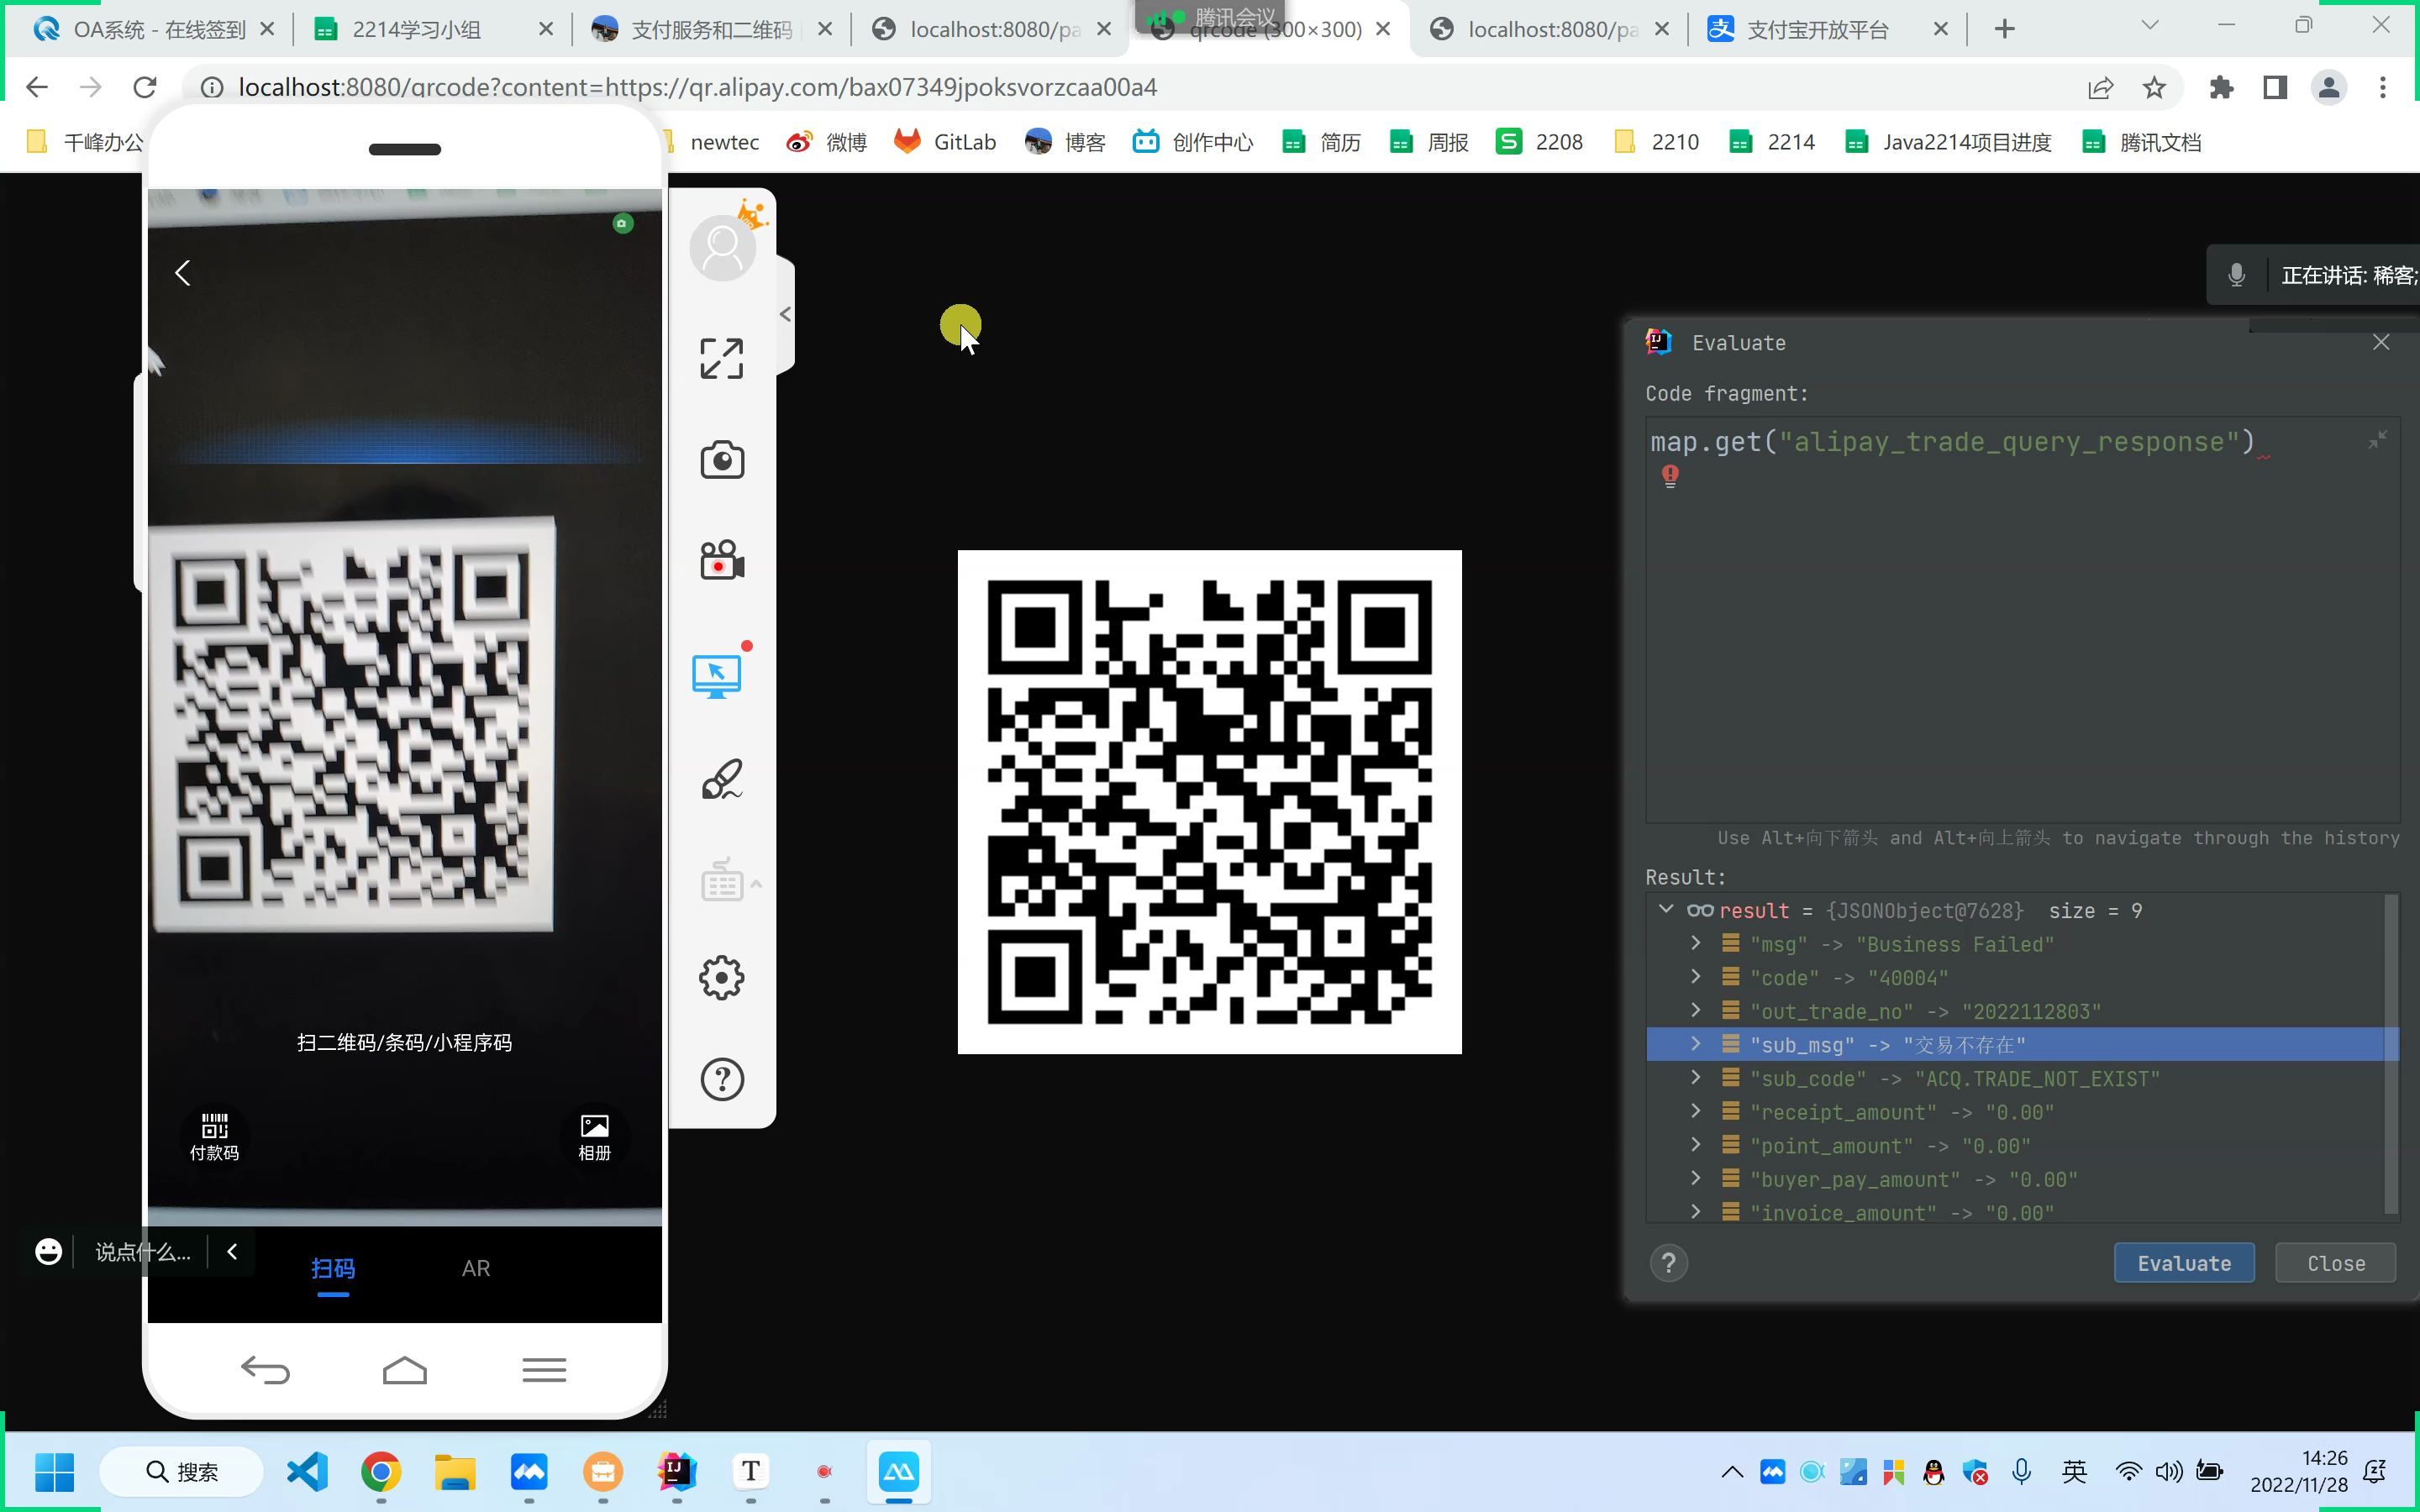Go back in browser history

click(37, 87)
